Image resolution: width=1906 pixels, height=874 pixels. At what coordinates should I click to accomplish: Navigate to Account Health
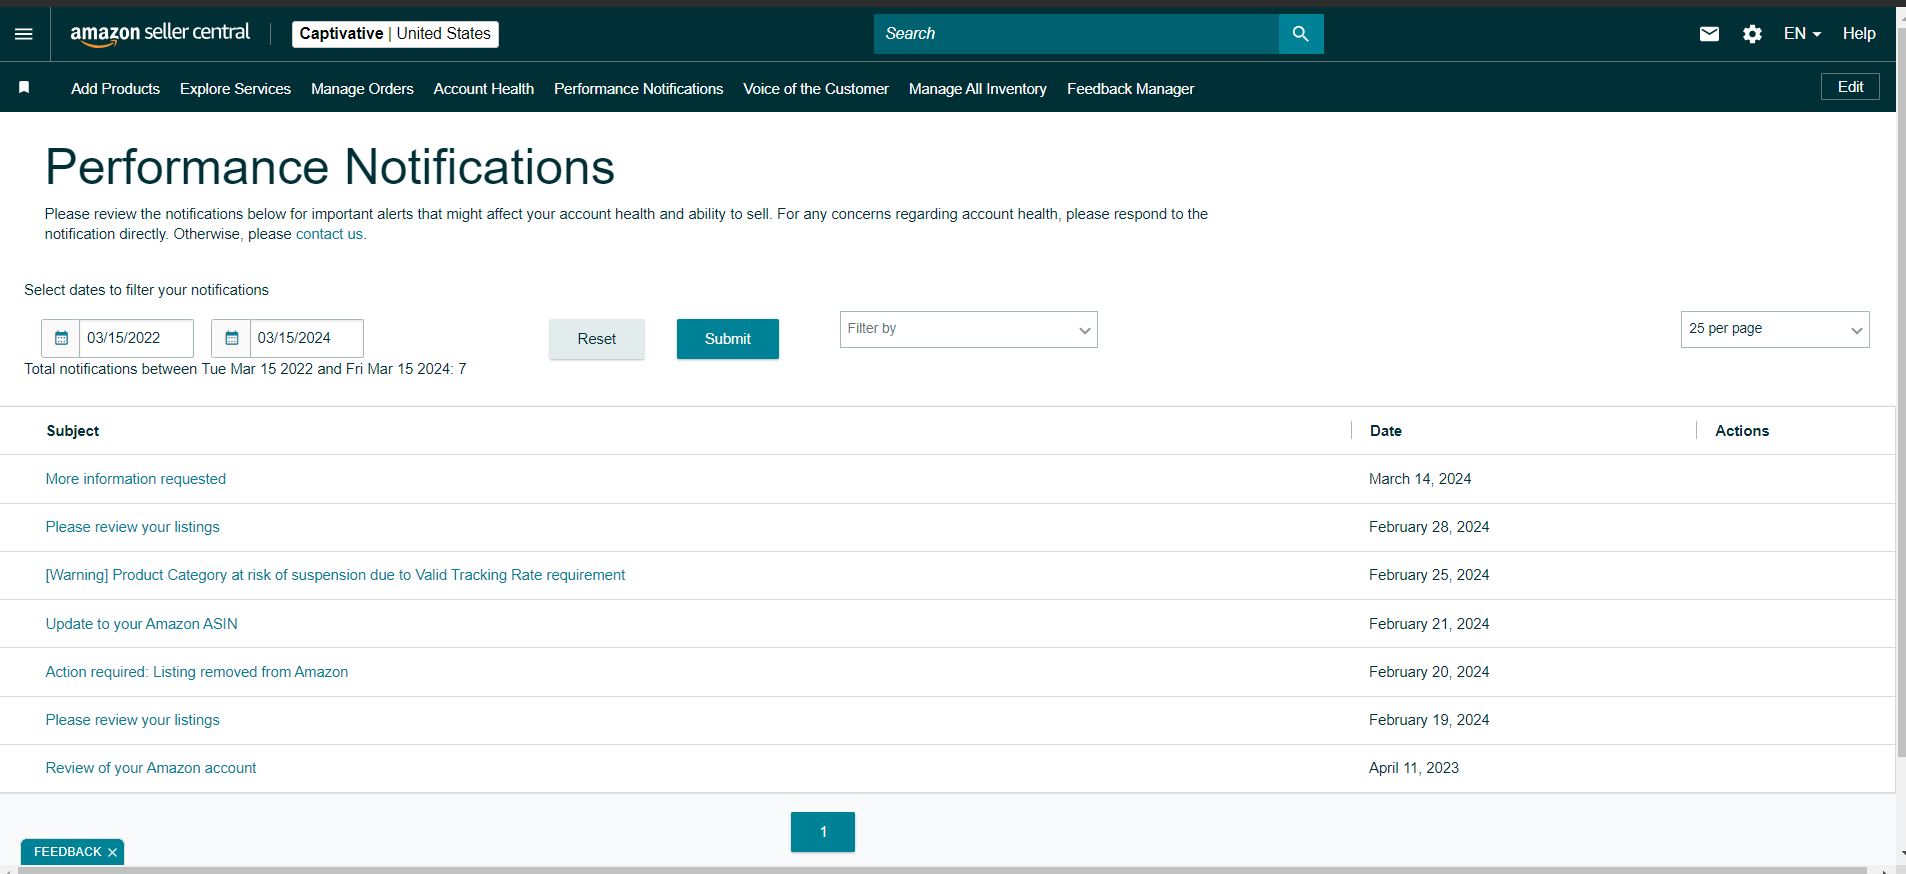(484, 89)
